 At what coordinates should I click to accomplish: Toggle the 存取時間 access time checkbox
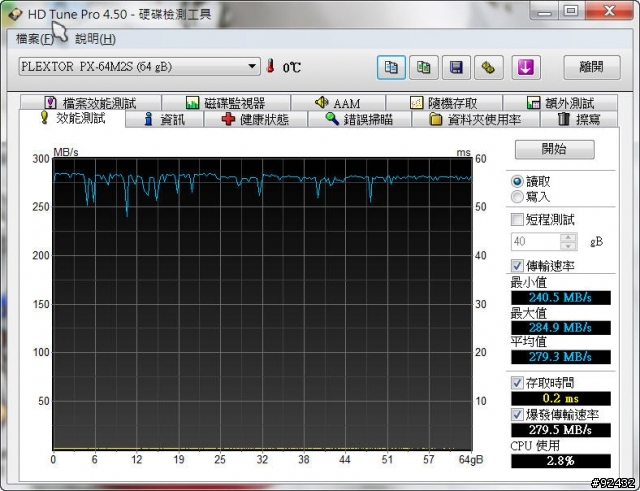(517, 383)
